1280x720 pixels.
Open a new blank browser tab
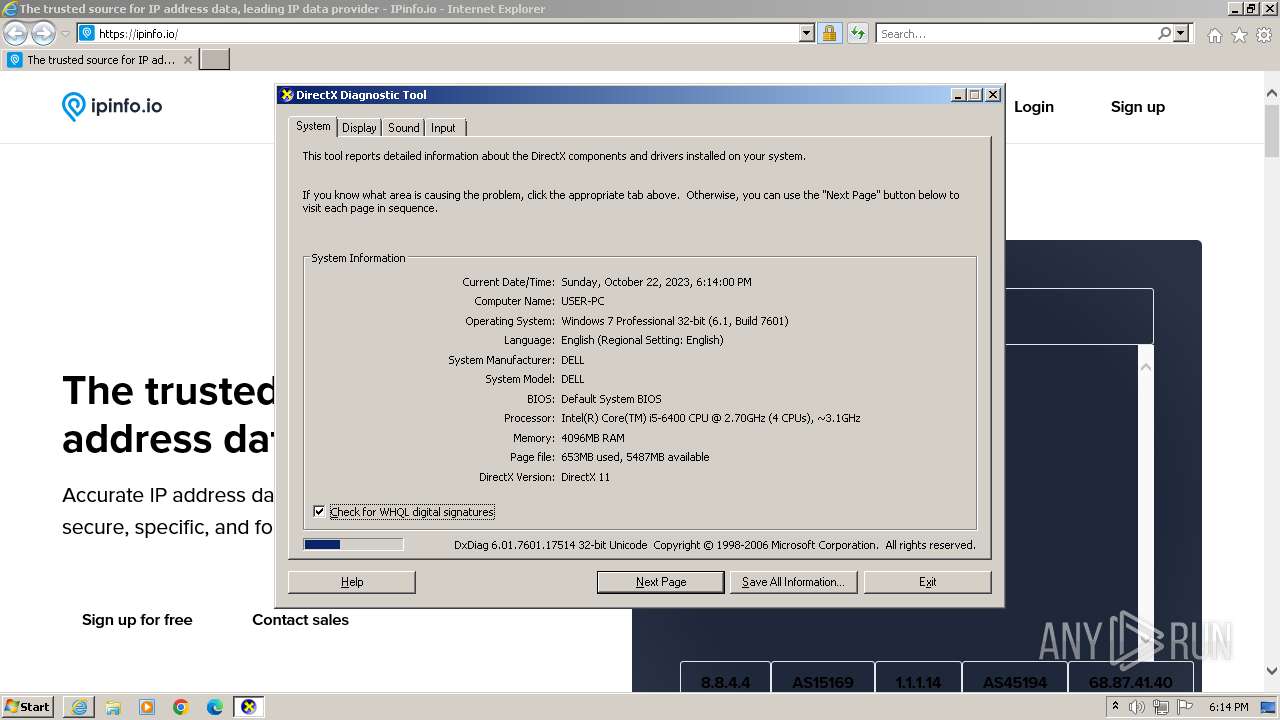coord(215,59)
